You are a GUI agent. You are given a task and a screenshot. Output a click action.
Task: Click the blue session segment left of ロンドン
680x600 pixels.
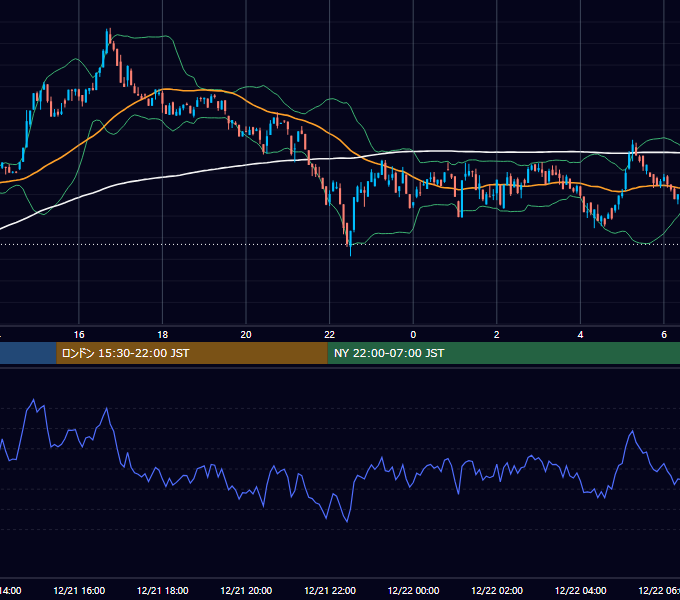[28, 353]
